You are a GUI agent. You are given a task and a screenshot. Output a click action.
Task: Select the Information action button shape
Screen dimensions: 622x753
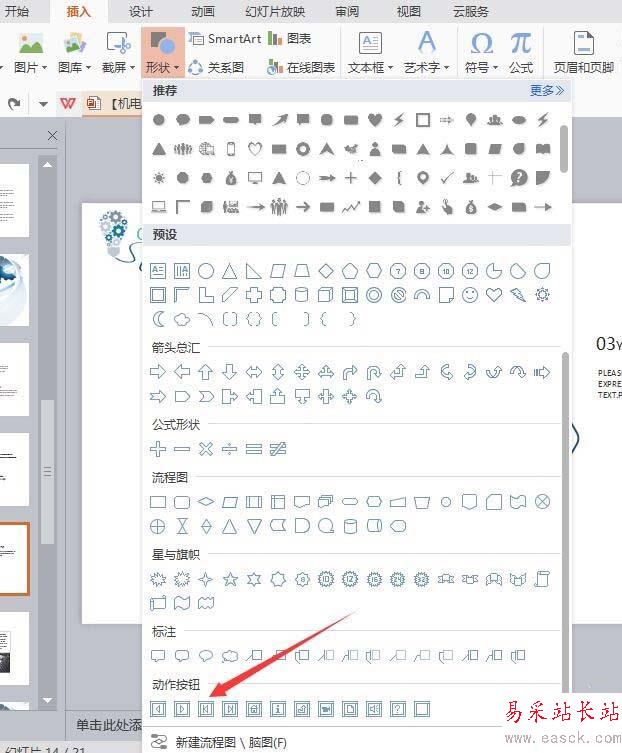pos(278,709)
